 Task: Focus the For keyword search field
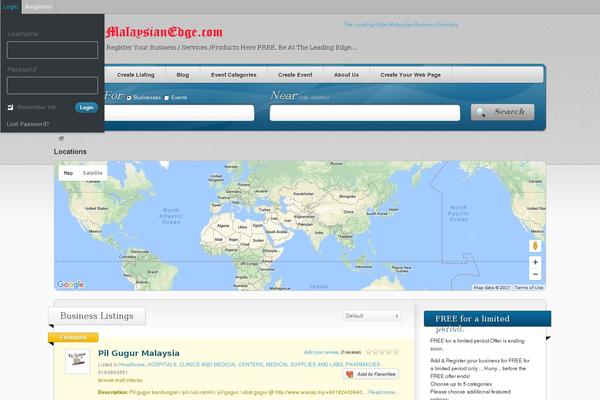click(x=179, y=113)
